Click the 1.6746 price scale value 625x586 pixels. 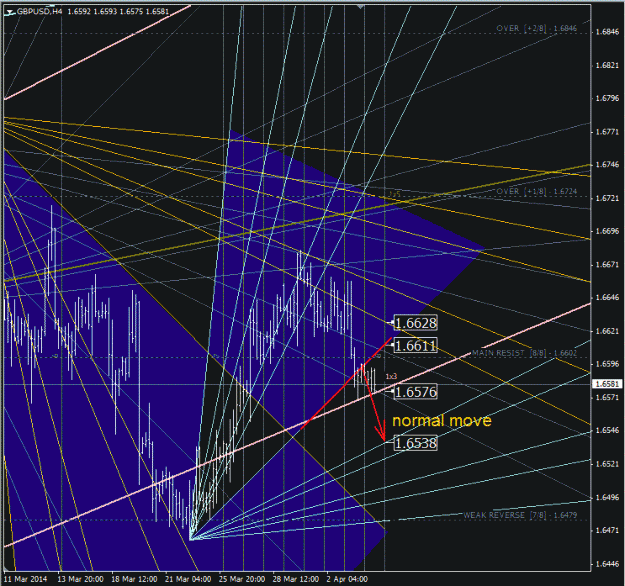pos(607,165)
